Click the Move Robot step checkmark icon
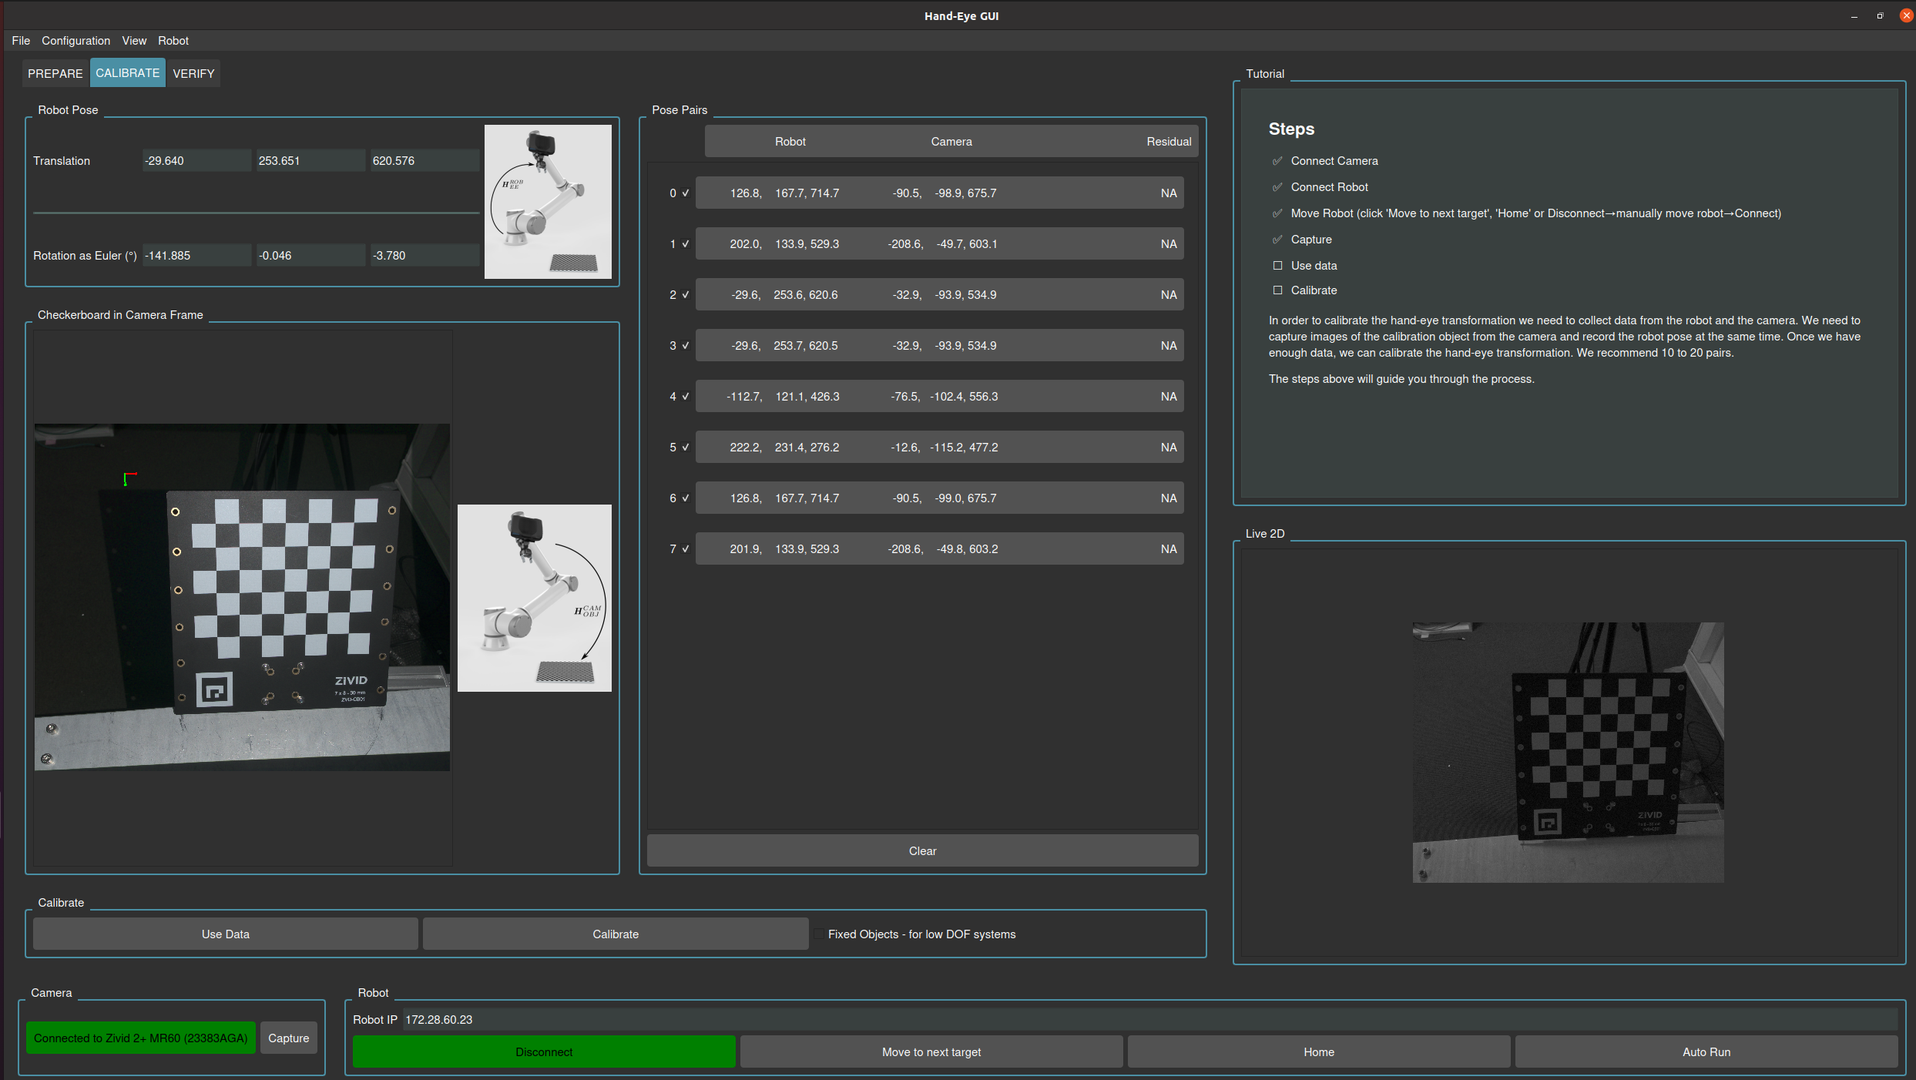This screenshot has width=1916, height=1080. (1277, 214)
